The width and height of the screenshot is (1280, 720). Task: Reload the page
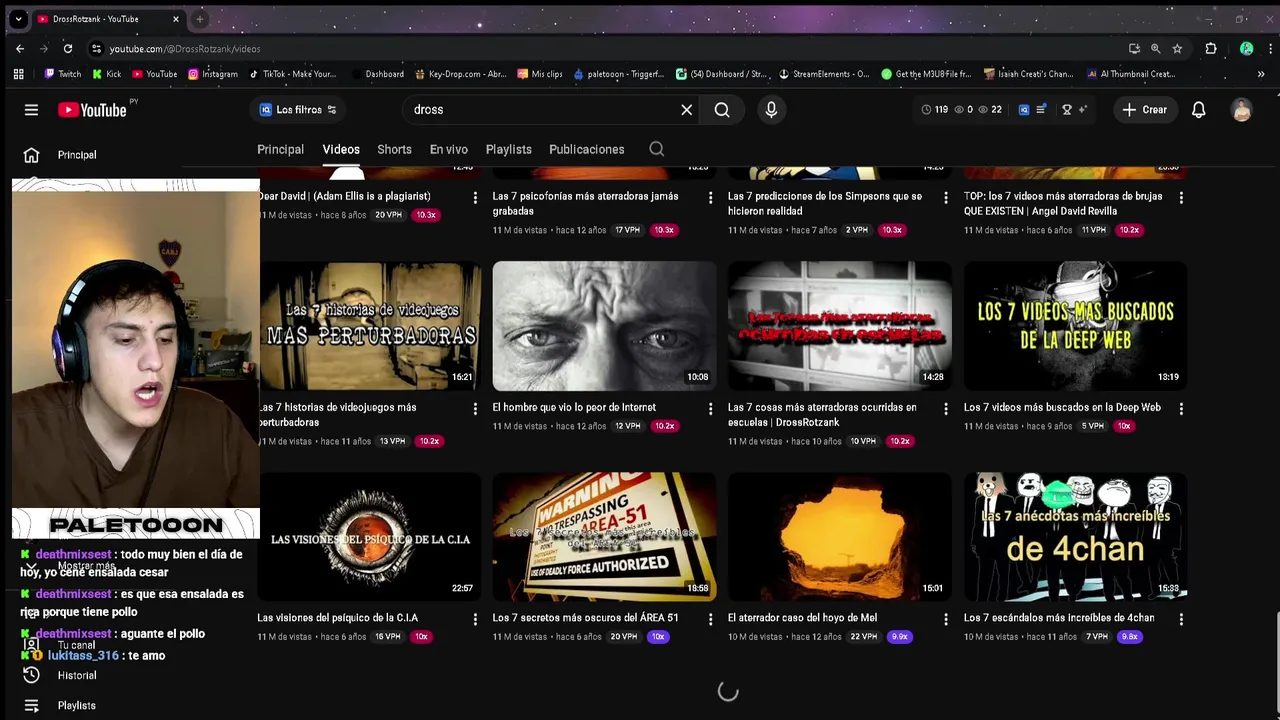click(68, 48)
